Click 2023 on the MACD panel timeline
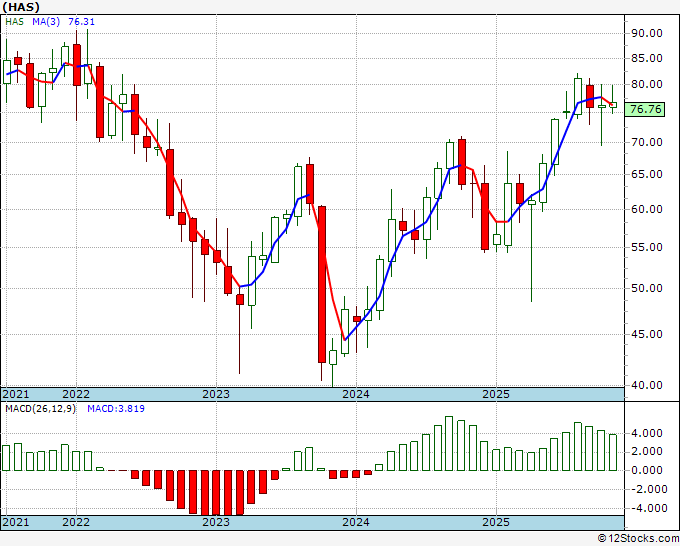The width and height of the screenshot is (680, 546). (x=216, y=522)
